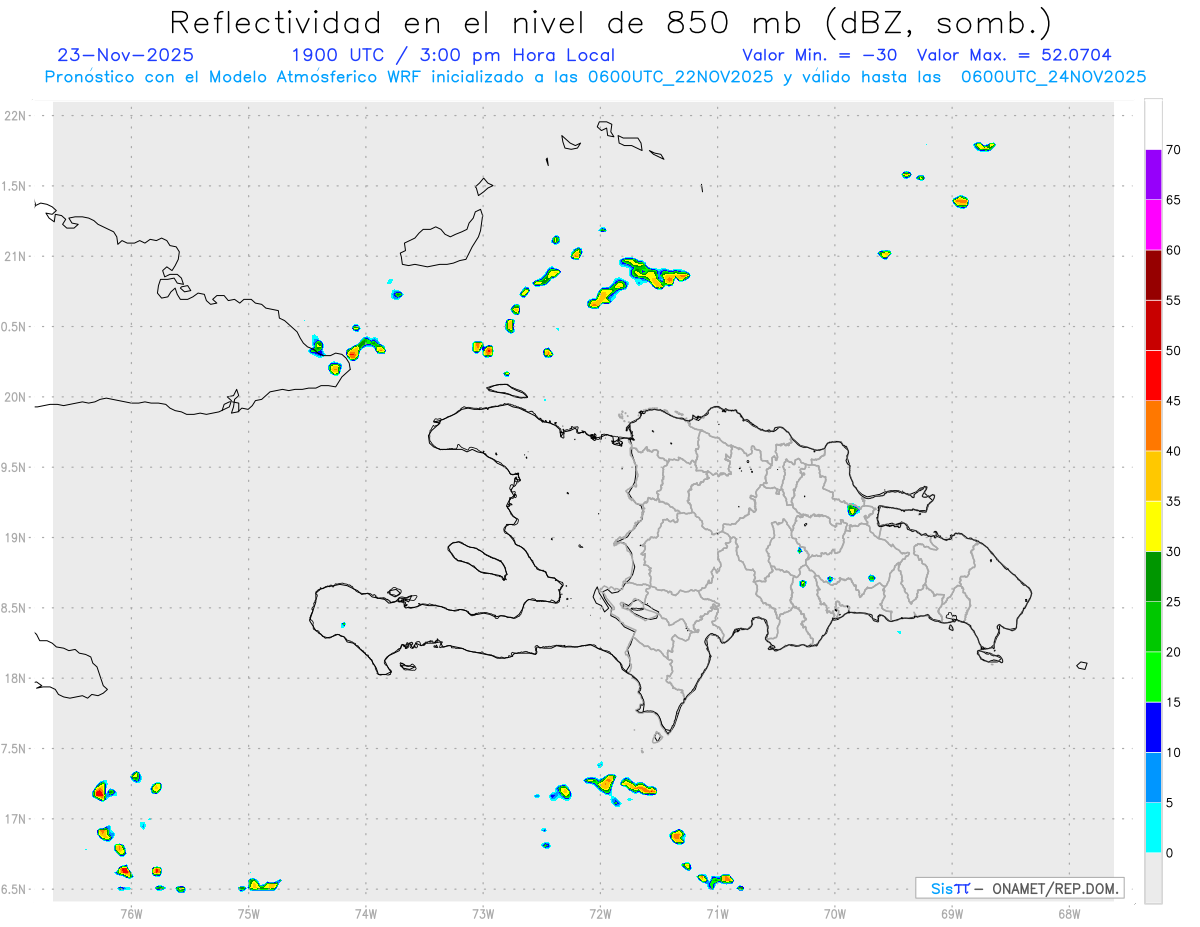
Task: Click the longitude axis label '70W'
Action: [x=835, y=912]
